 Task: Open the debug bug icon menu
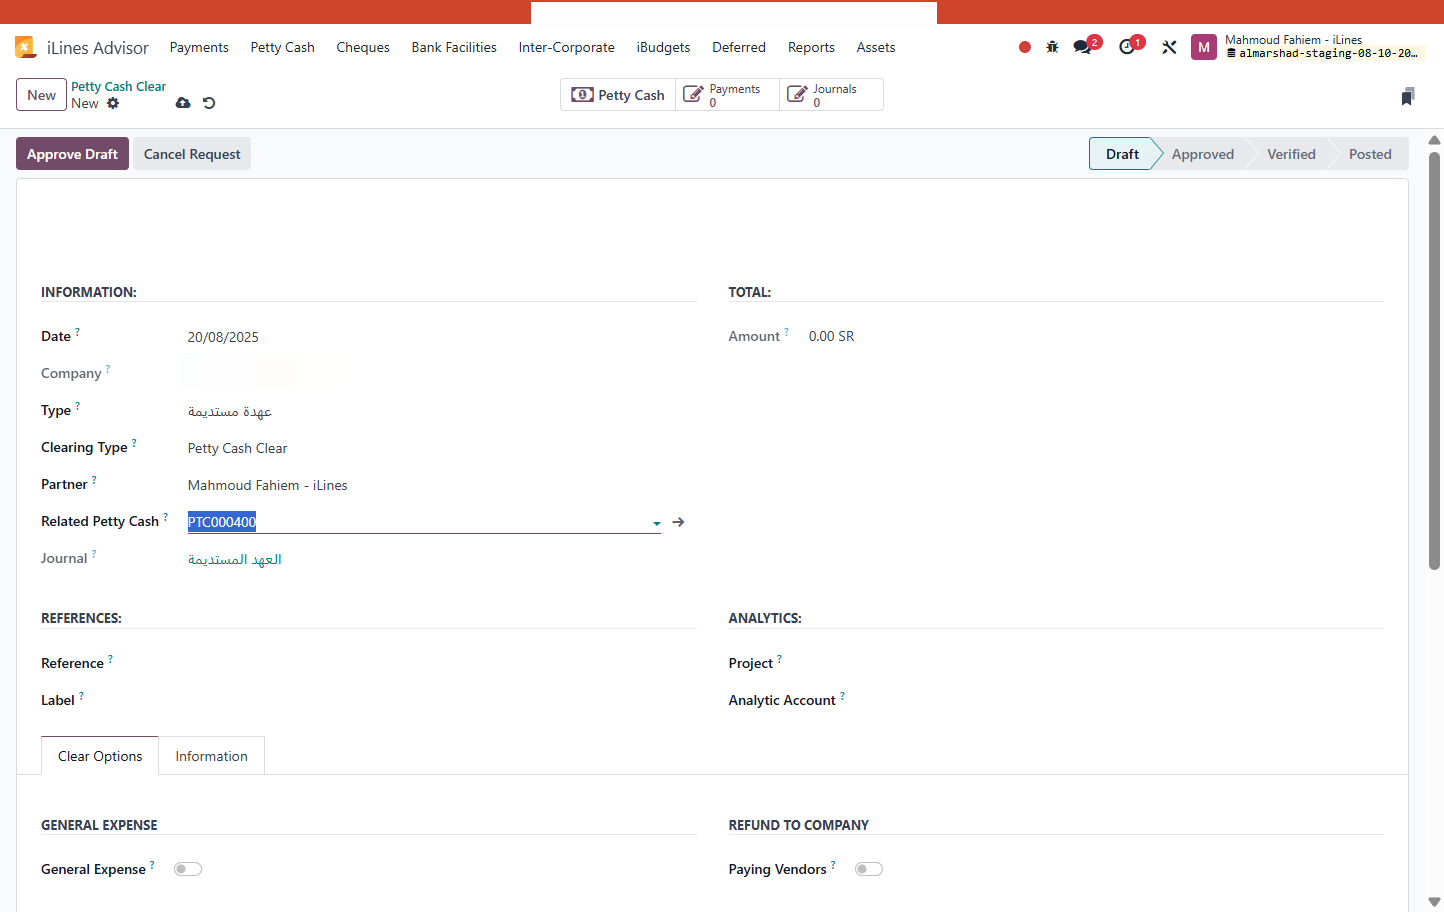(x=1052, y=47)
